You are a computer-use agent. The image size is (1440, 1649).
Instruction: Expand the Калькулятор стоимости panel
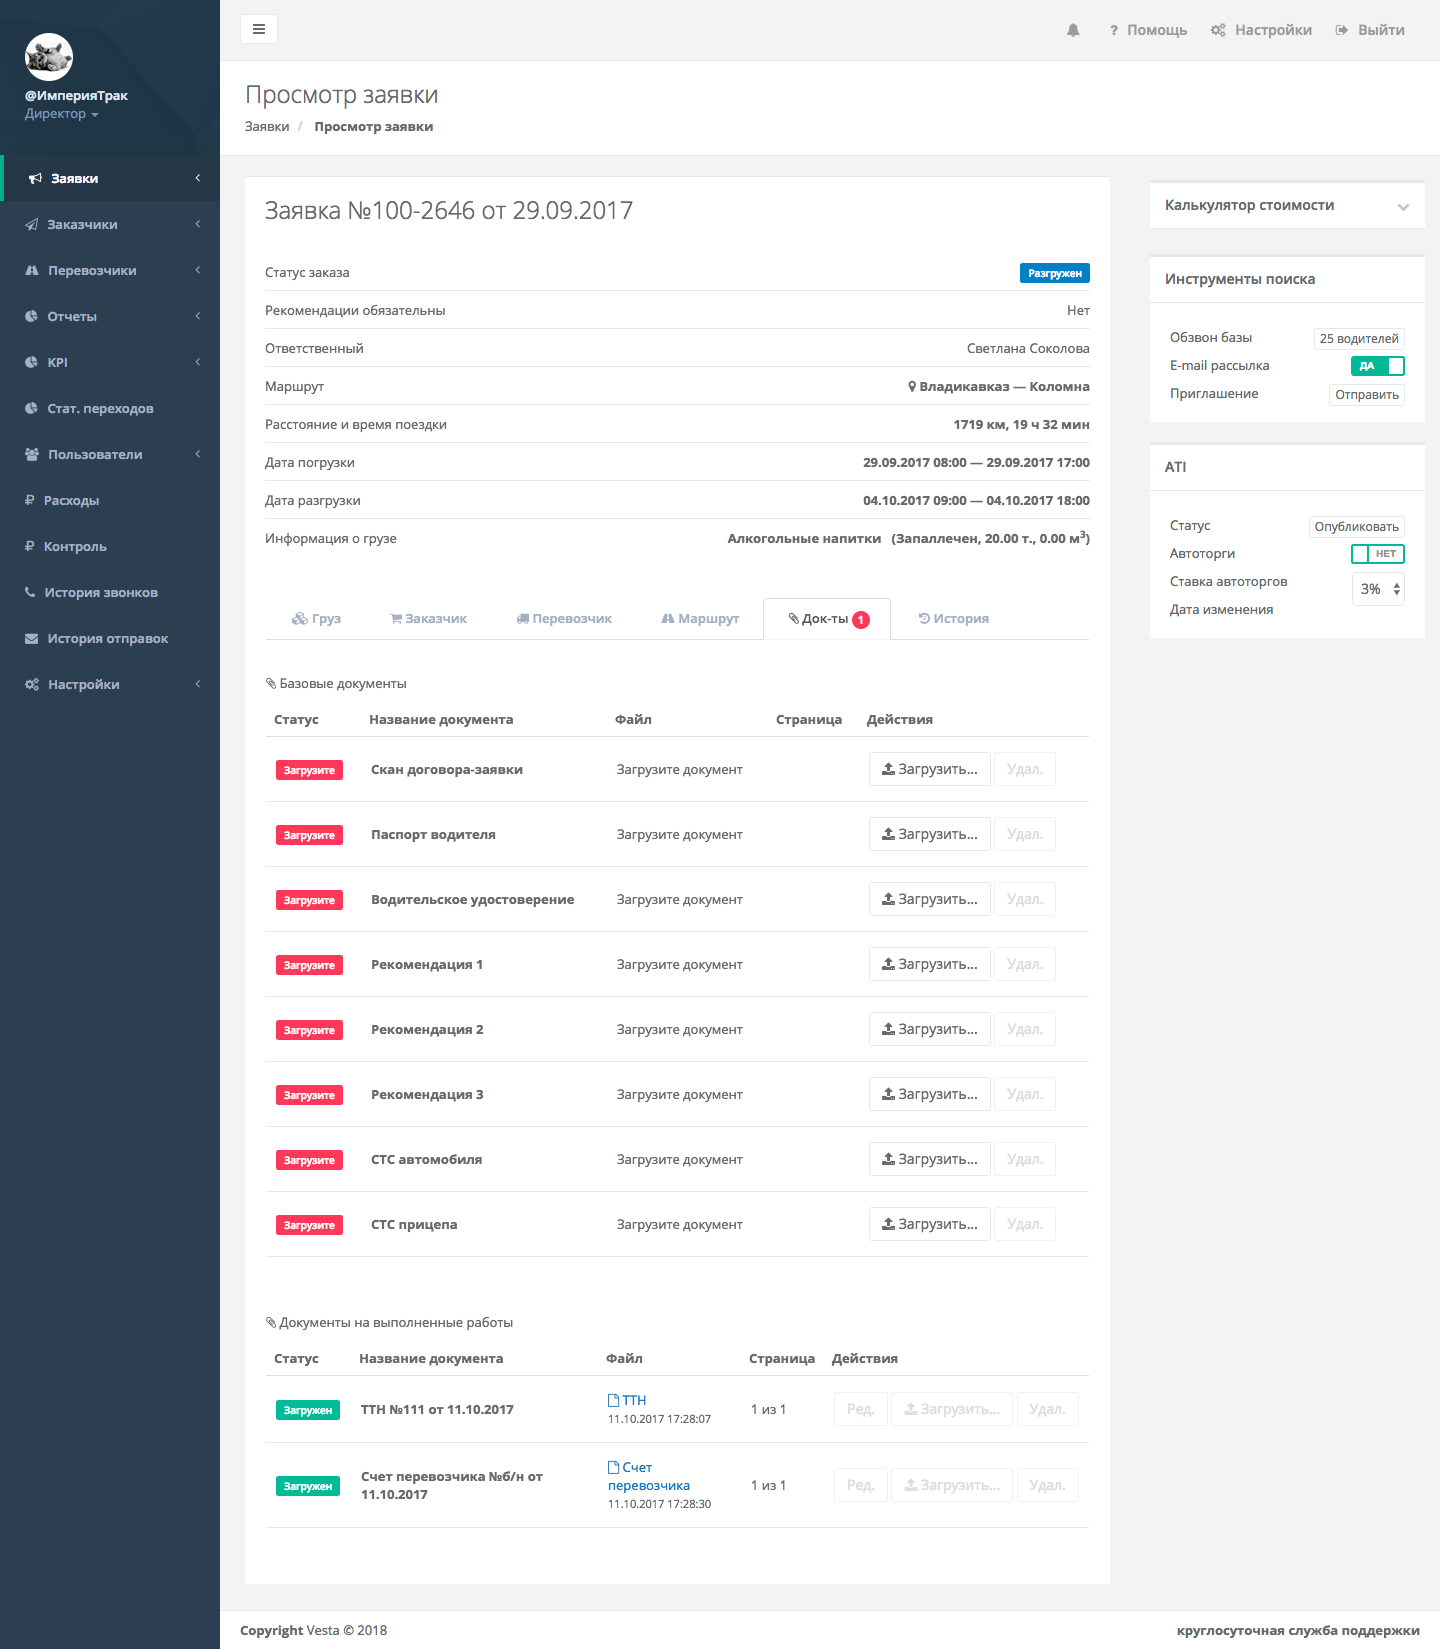pos(1403,207)
